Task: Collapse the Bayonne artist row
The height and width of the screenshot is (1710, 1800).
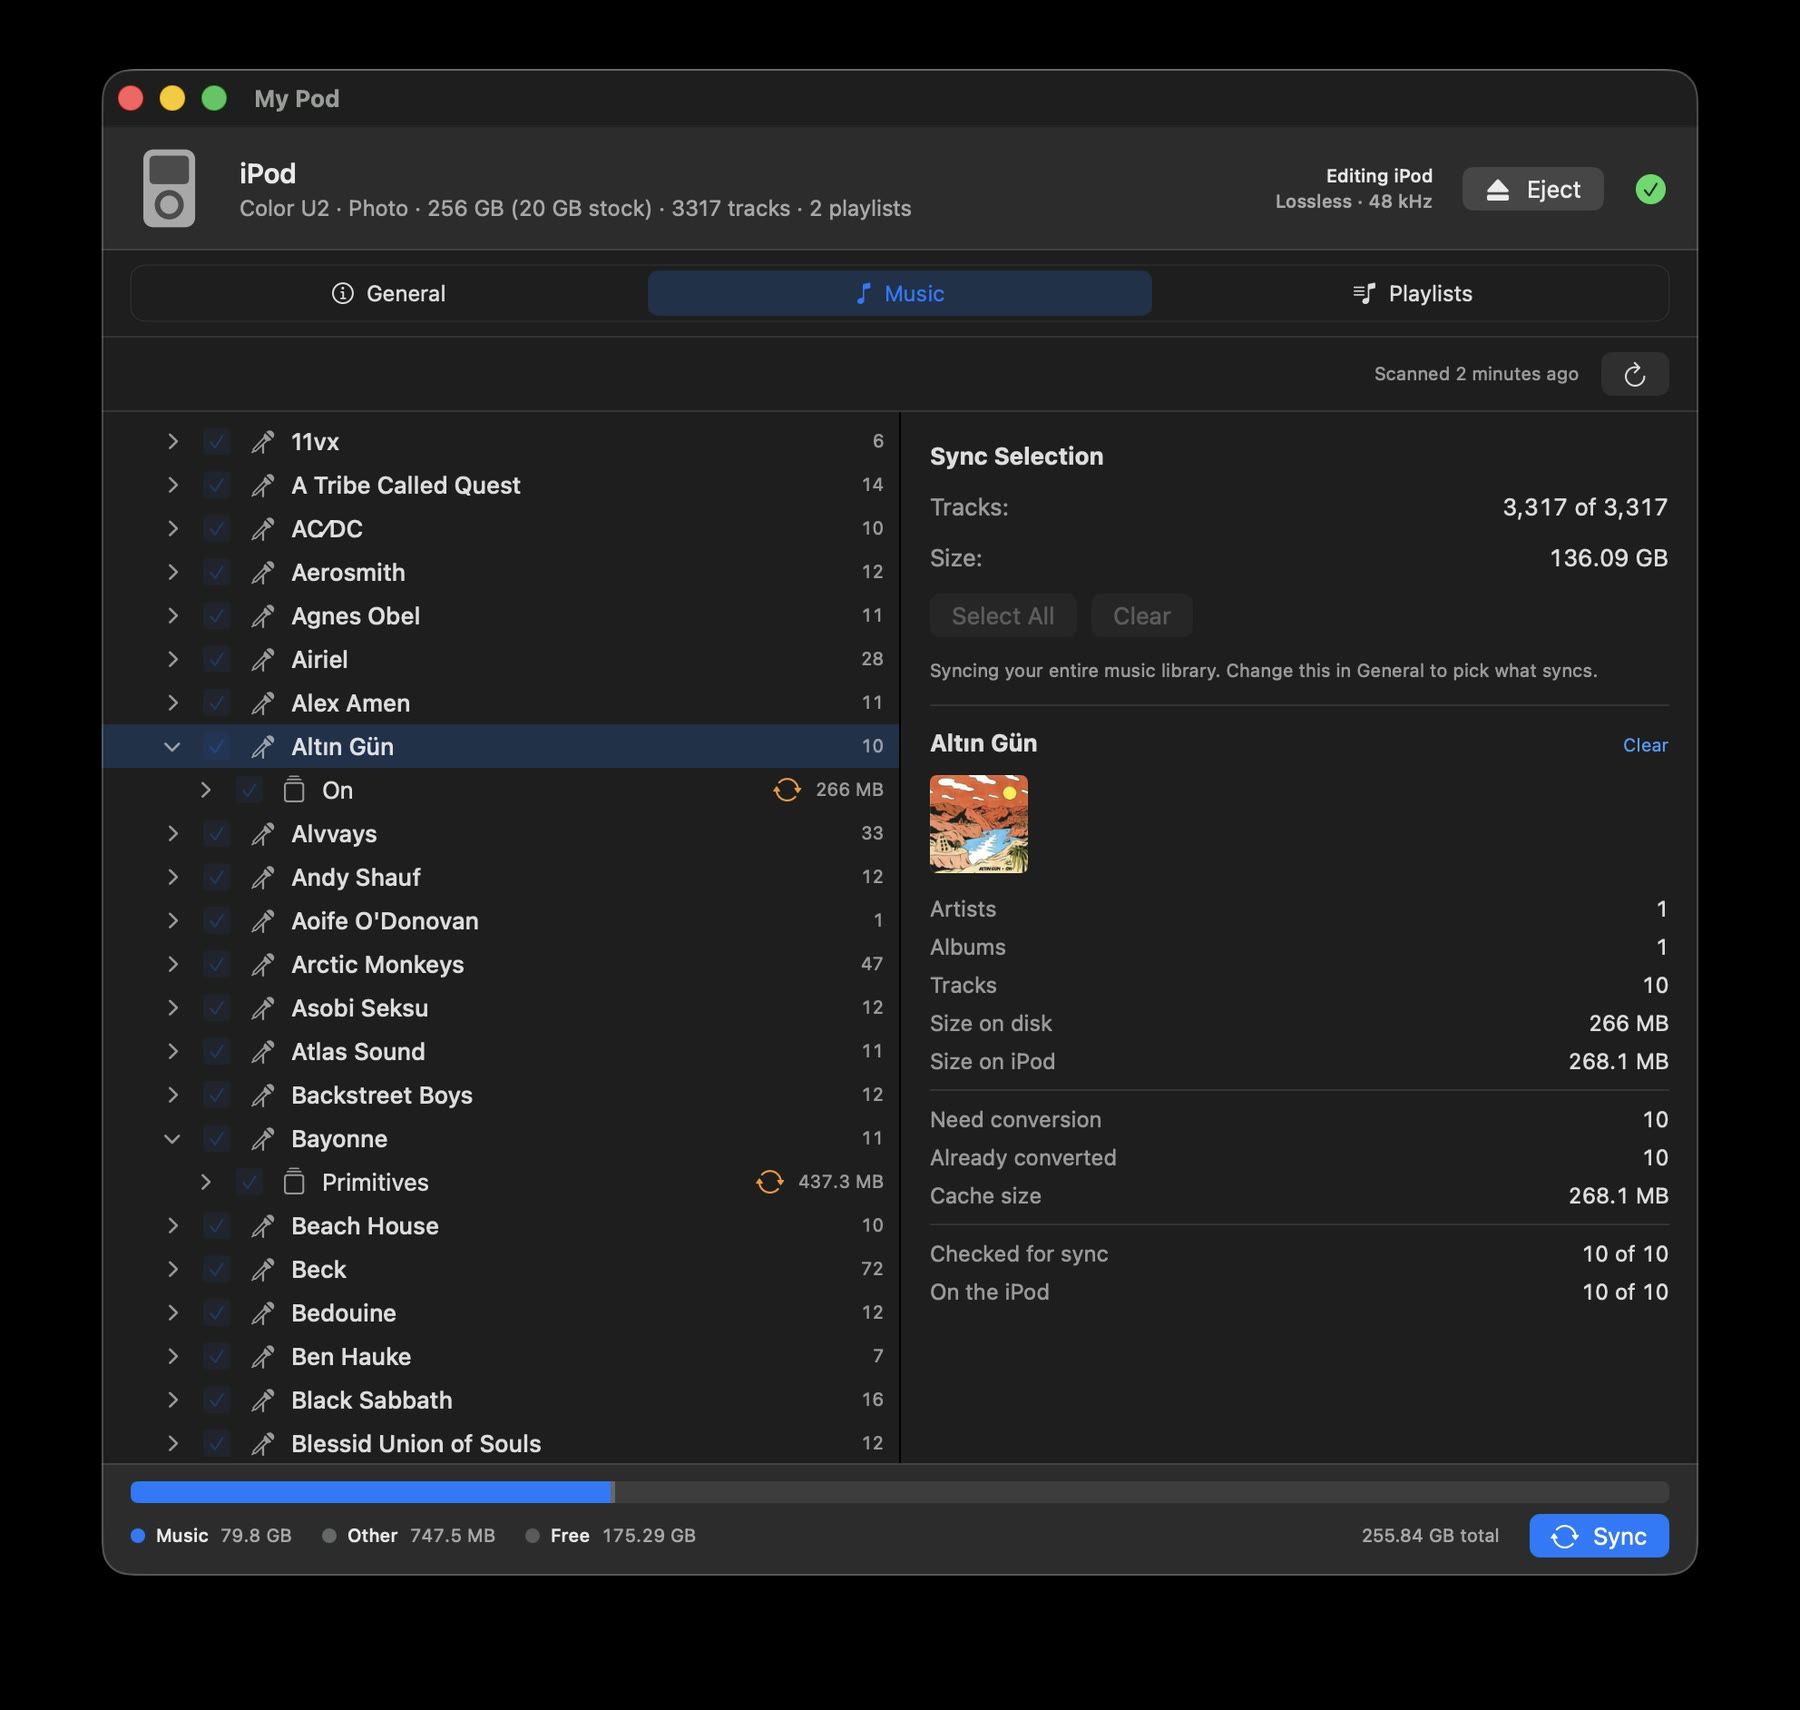Action: tap(172, 1139)
